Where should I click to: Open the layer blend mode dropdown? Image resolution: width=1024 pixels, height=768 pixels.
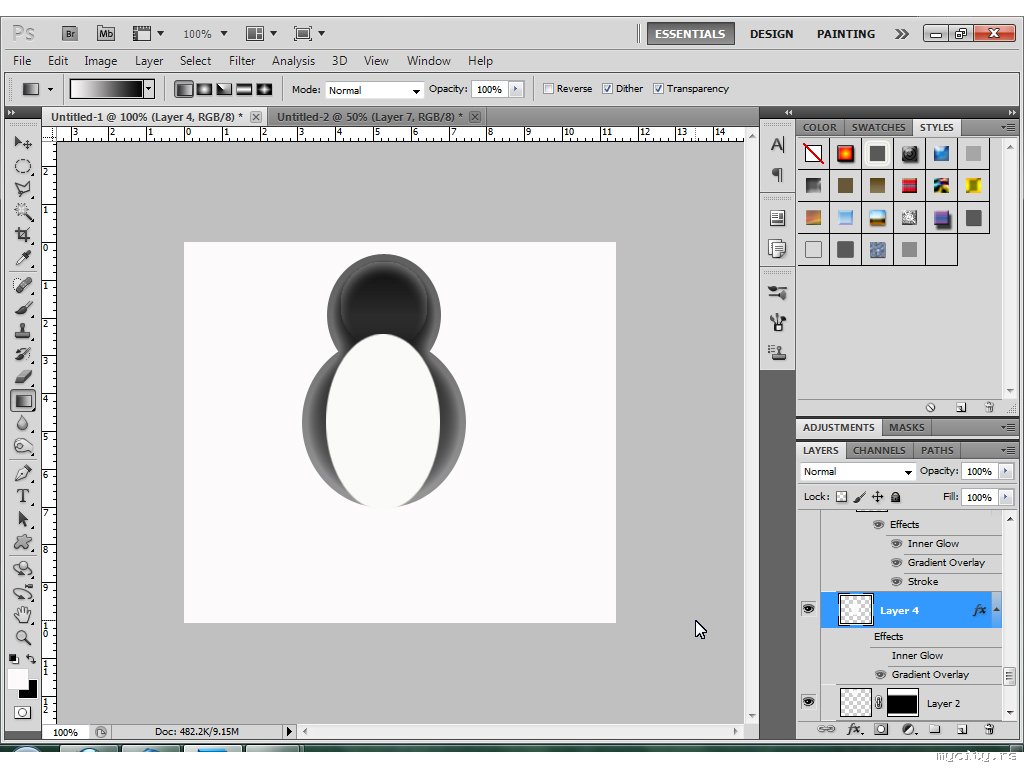(x=858, y=471)
